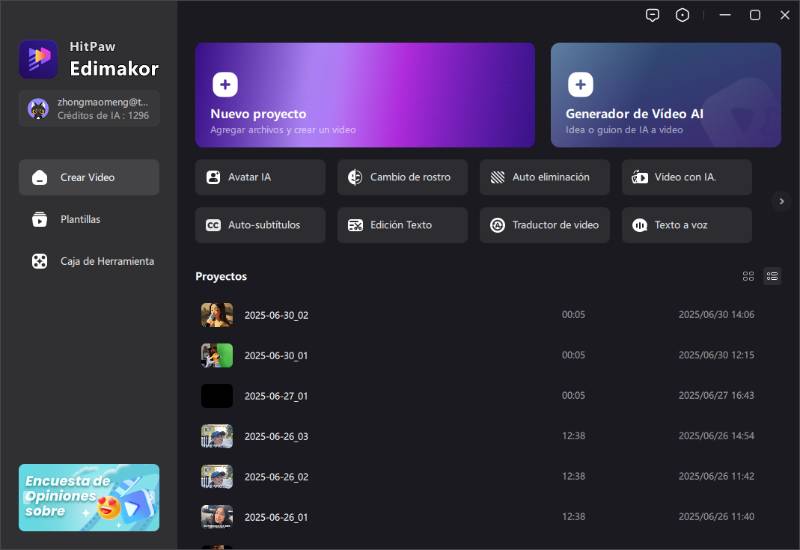
Task: Open the Auto eliminación tool
Action: [x=544, y=177]
